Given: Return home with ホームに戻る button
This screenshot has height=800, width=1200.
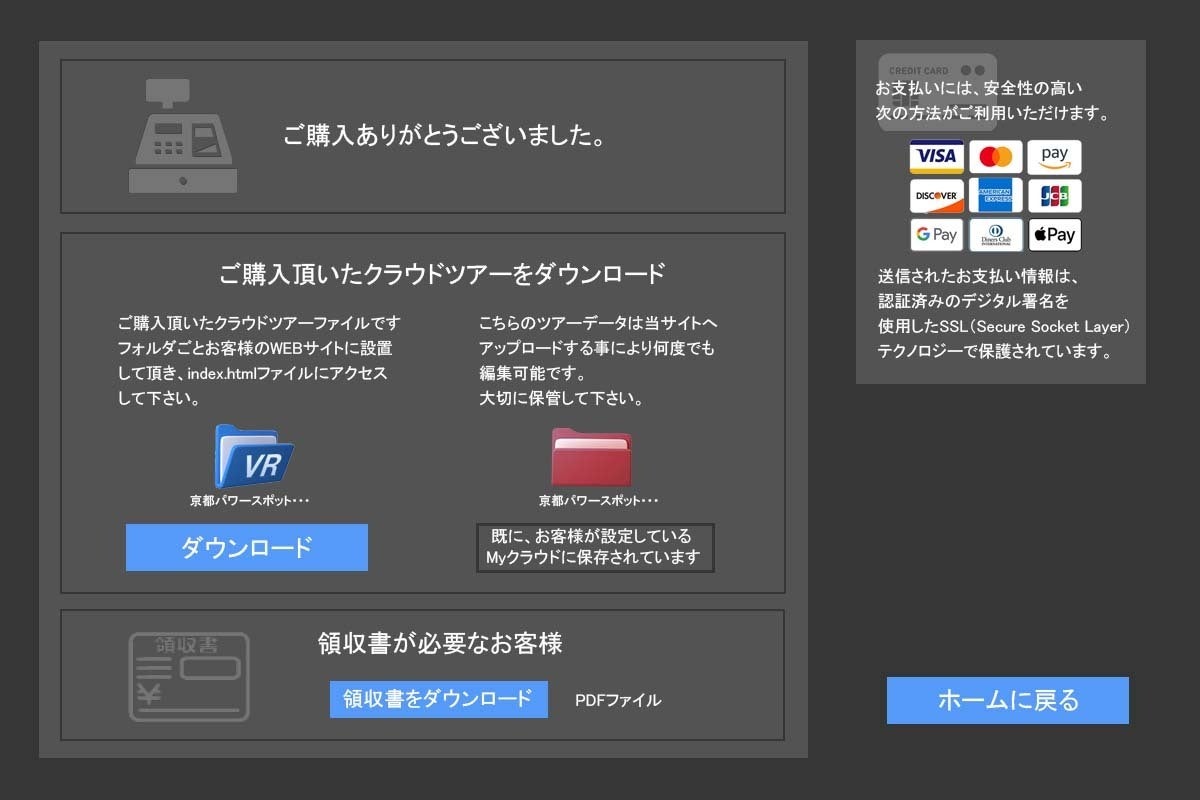Looking at the screenshot, I should [x=1007, y=700].
